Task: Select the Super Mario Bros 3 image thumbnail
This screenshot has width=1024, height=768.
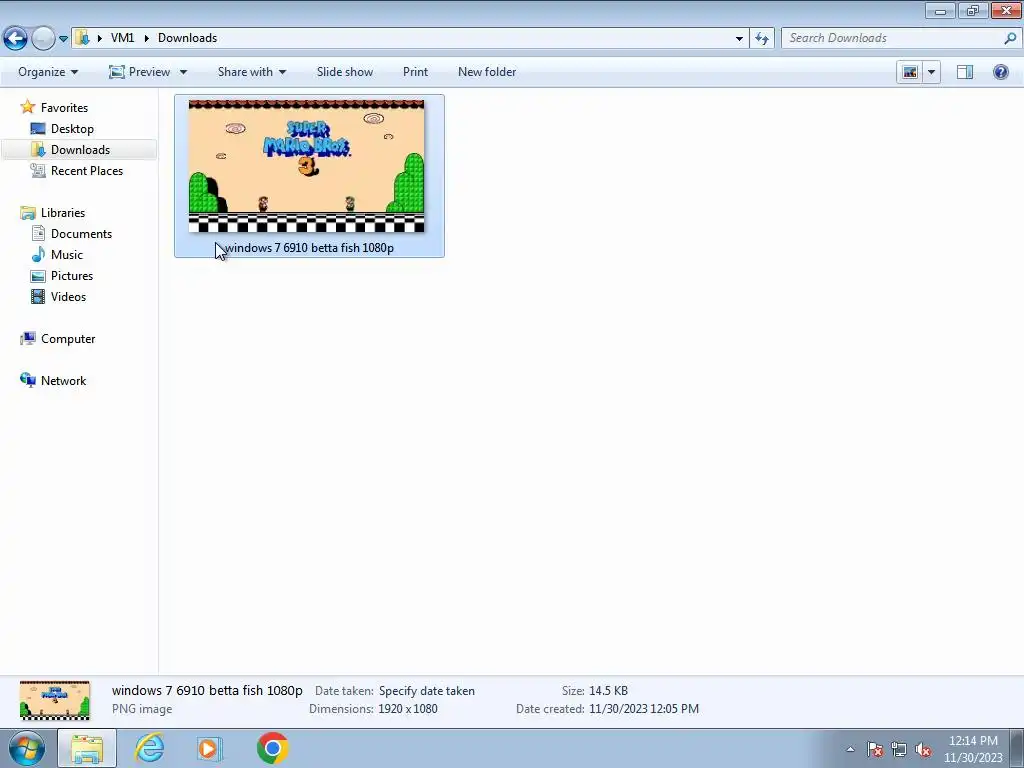Action: [306, 166]
